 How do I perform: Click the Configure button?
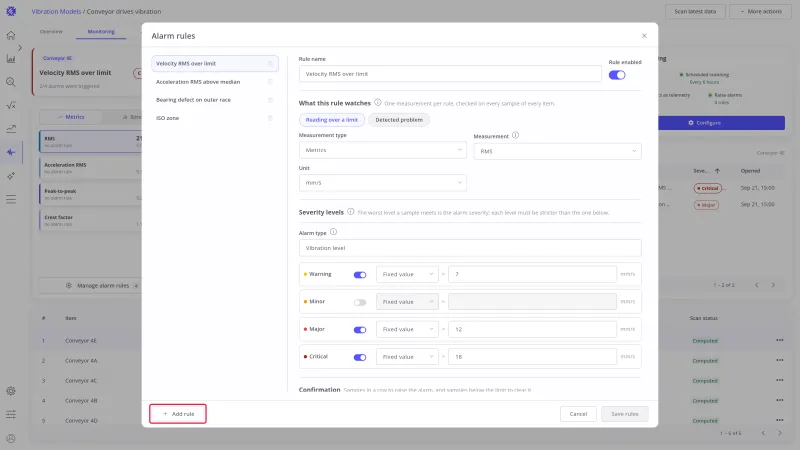click(721, 123)
